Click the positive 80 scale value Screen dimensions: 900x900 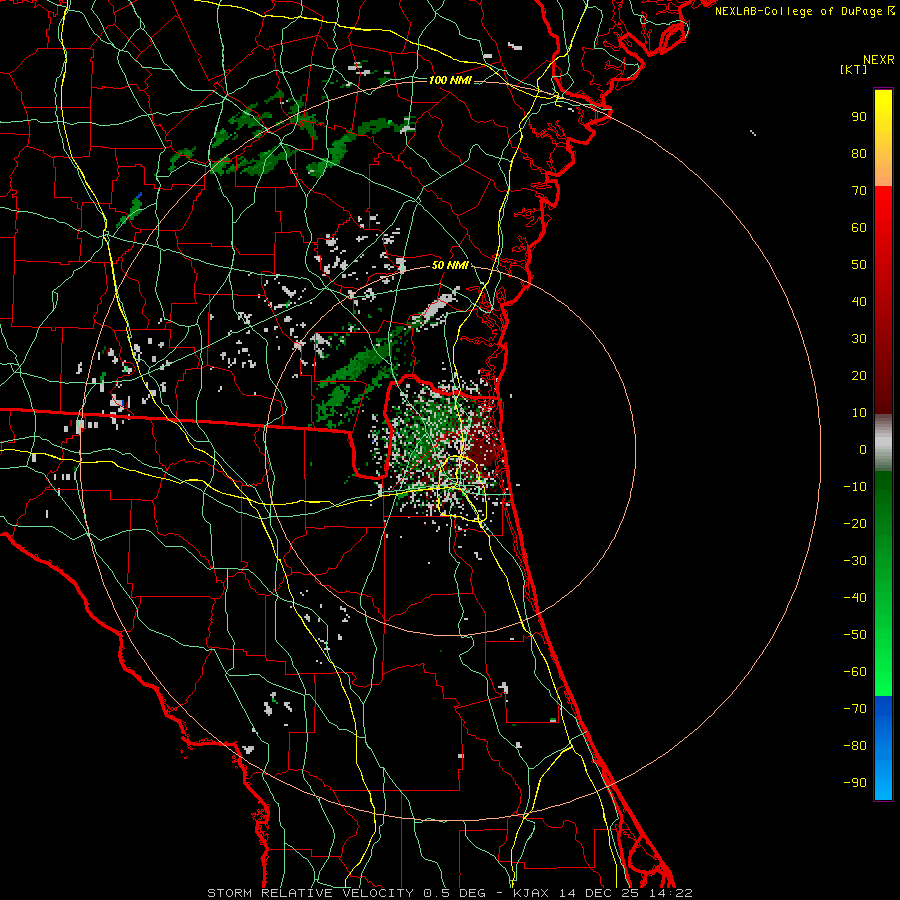point(859,154)
